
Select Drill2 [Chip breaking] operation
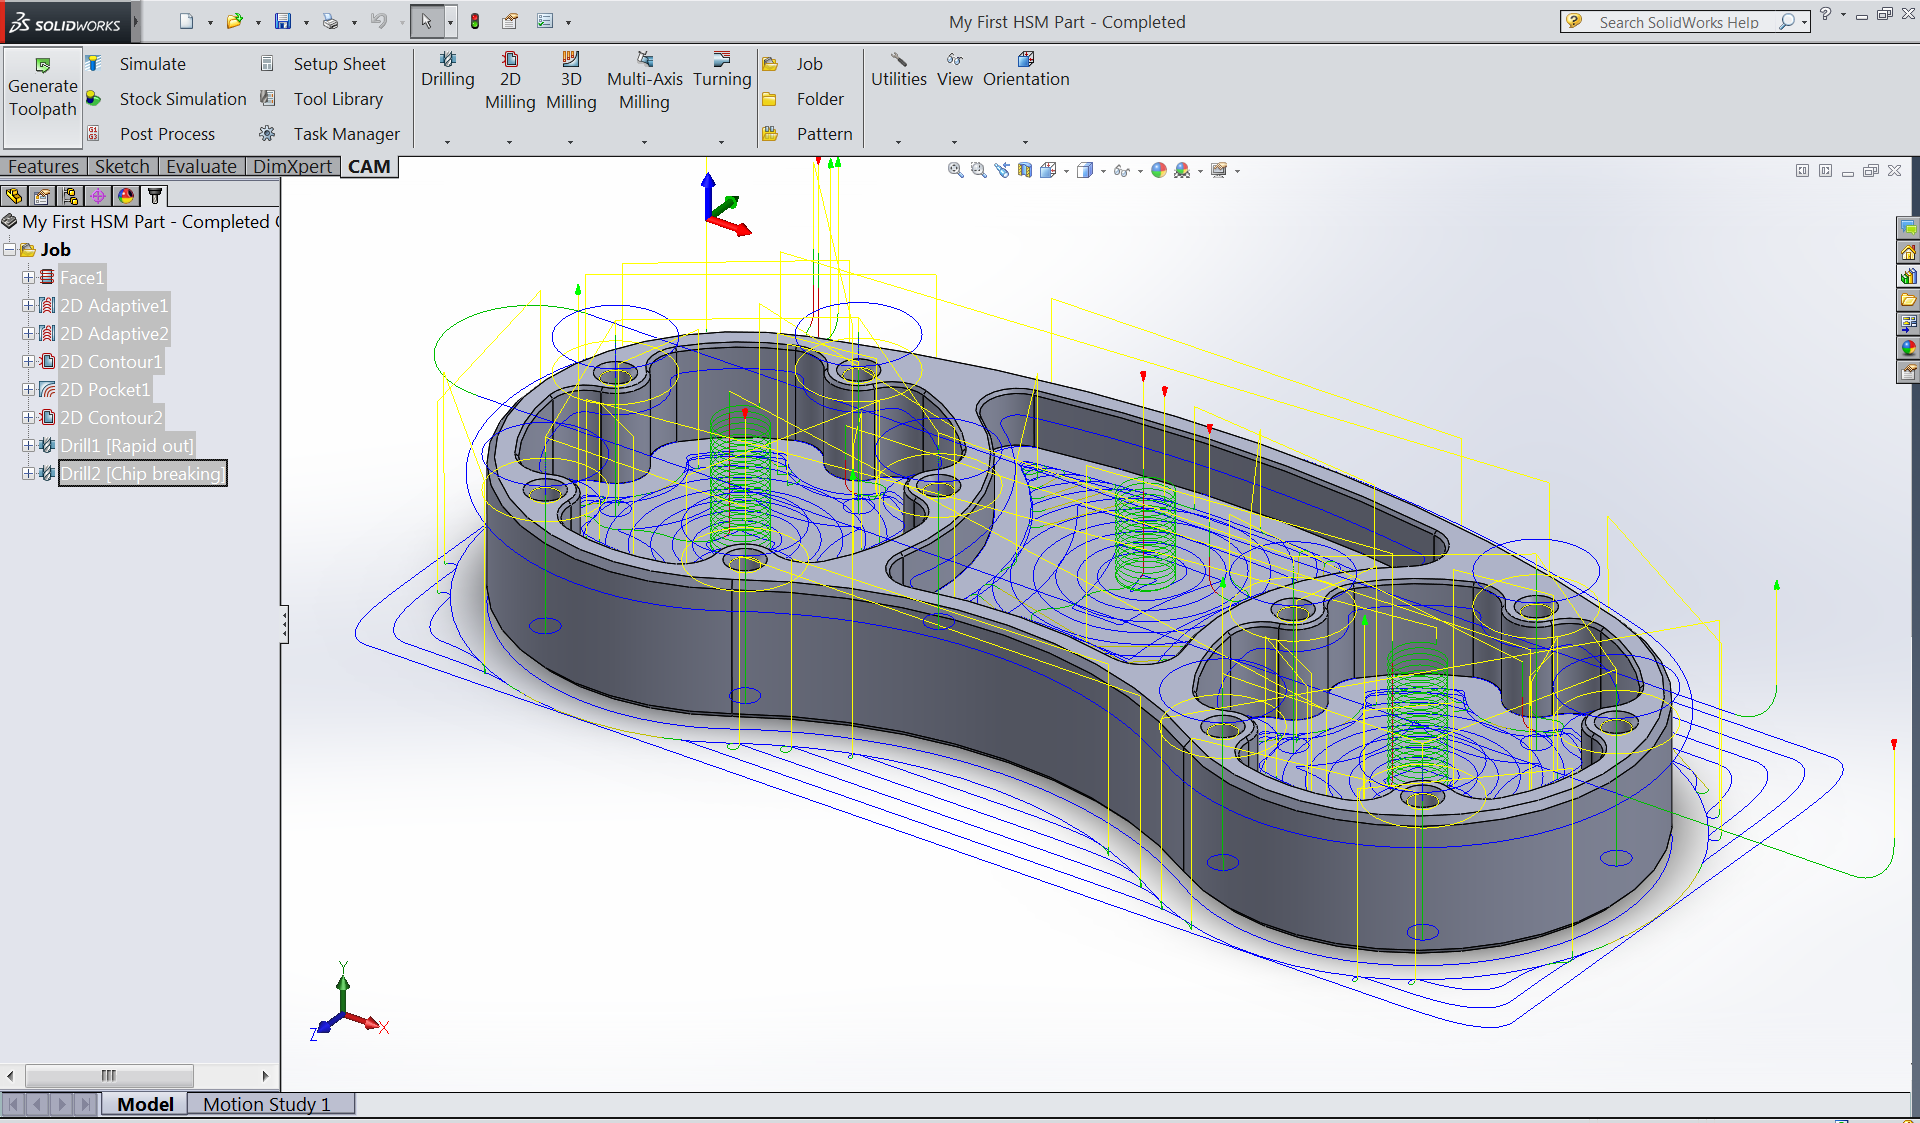pos(142,474)
